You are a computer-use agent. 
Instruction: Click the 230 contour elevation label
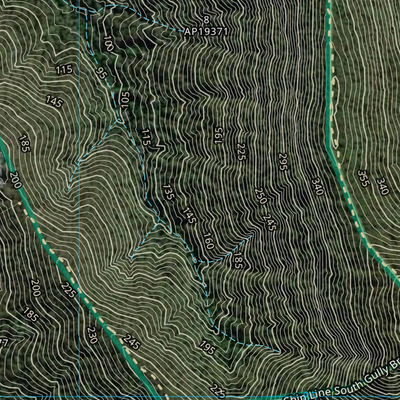92,335
